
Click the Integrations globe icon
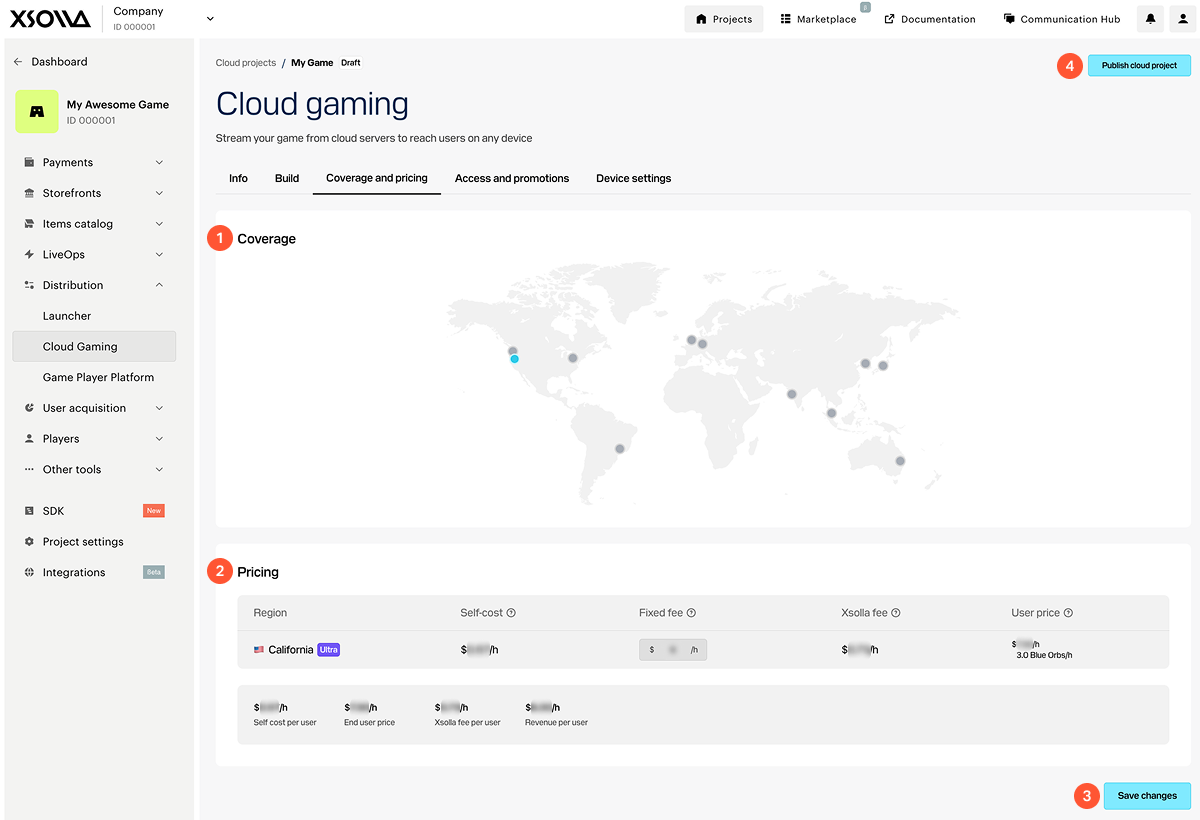(29, 572)
